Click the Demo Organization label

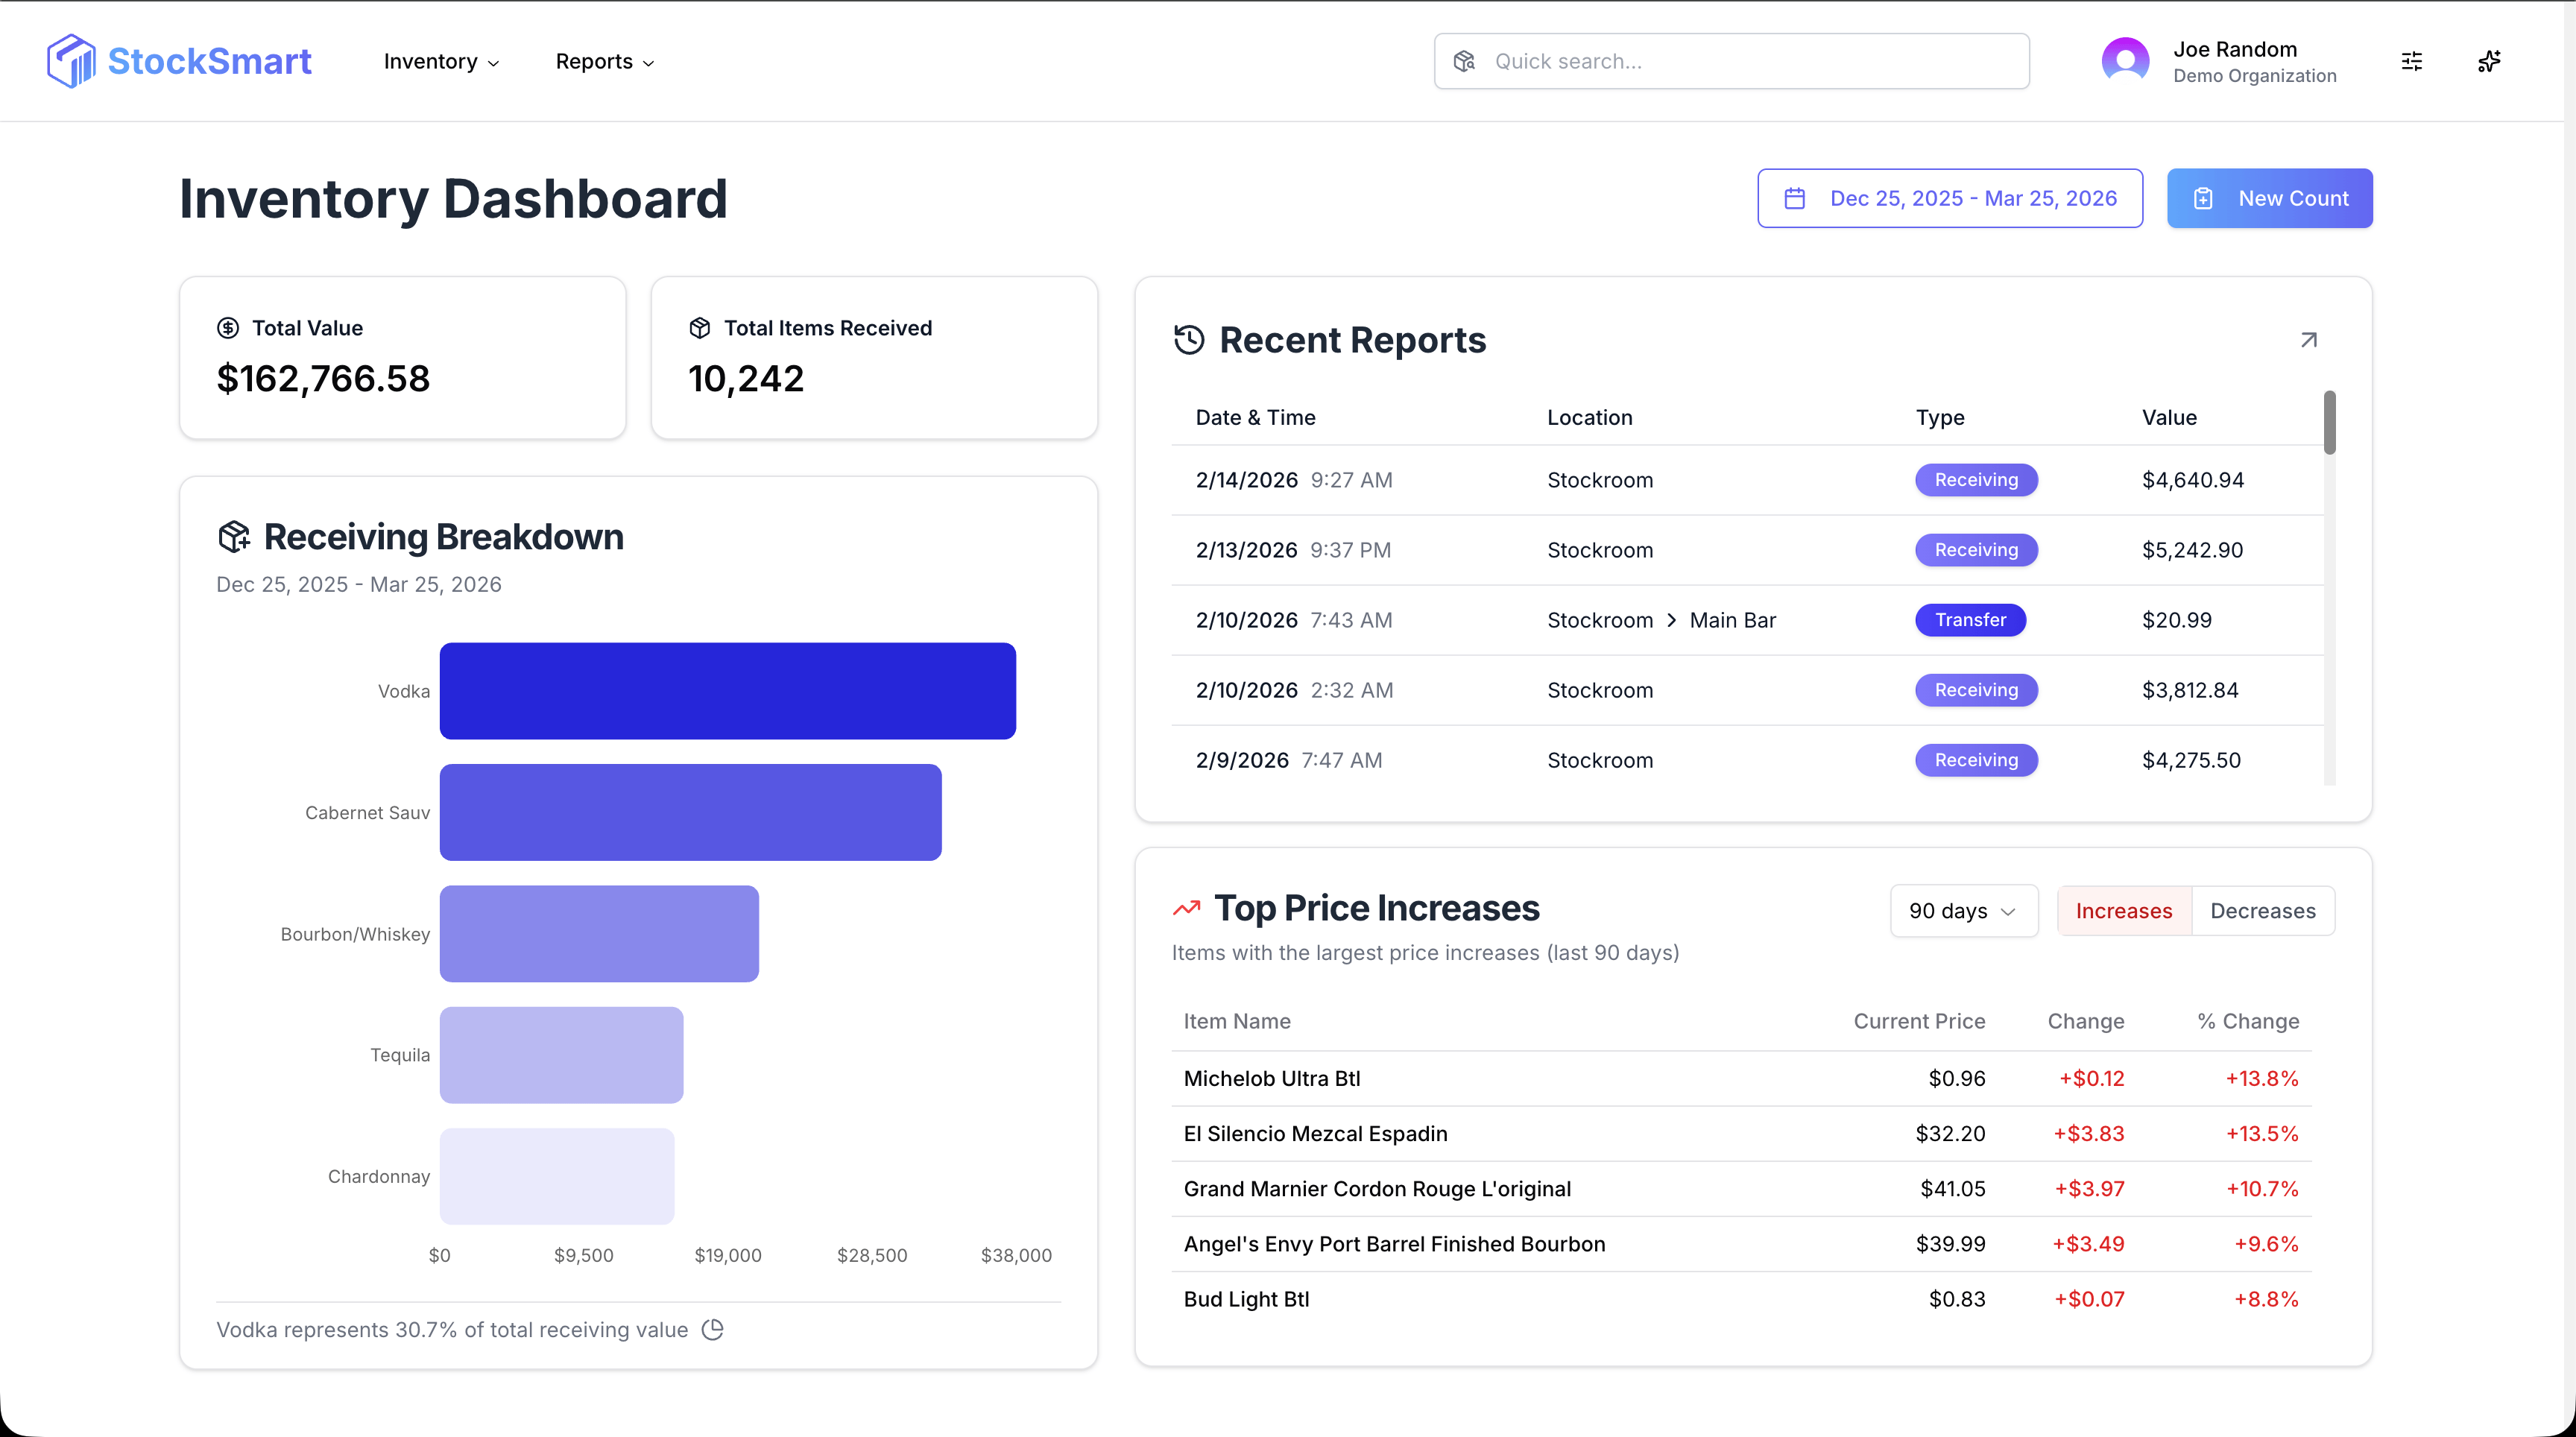click(x=2254, y=76)
